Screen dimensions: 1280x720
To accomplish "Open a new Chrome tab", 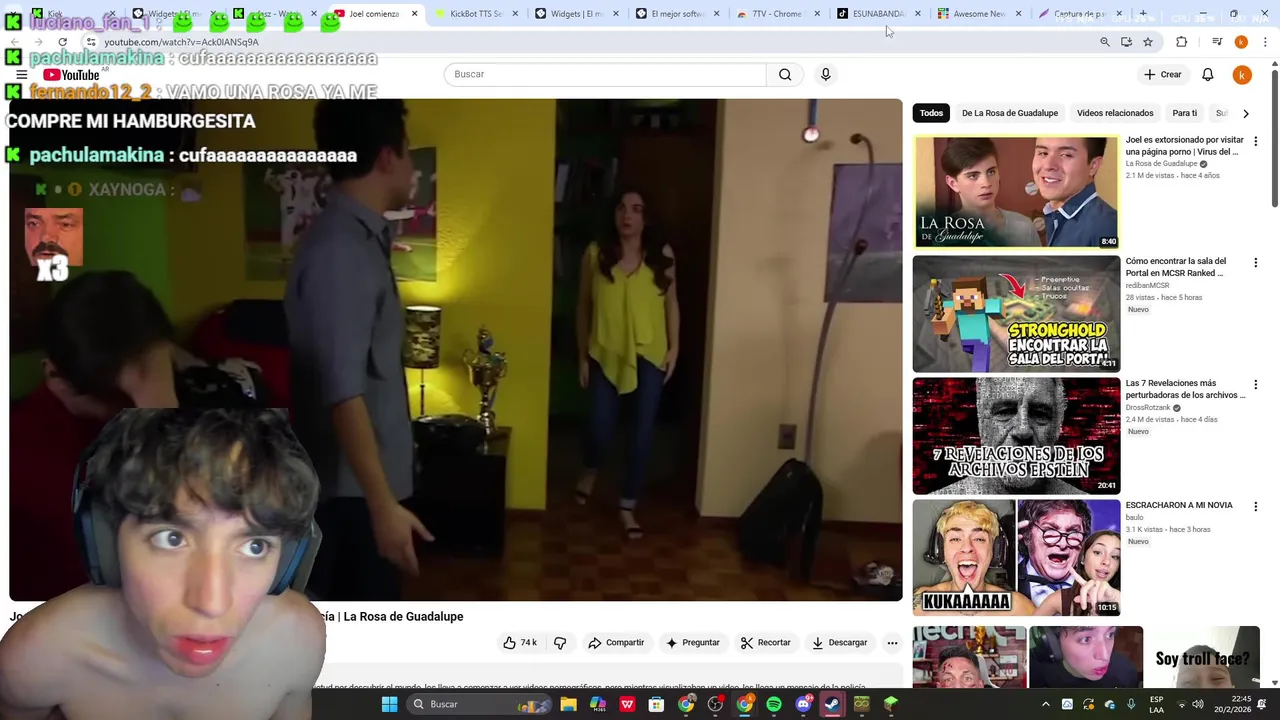I will point(1143,14).
